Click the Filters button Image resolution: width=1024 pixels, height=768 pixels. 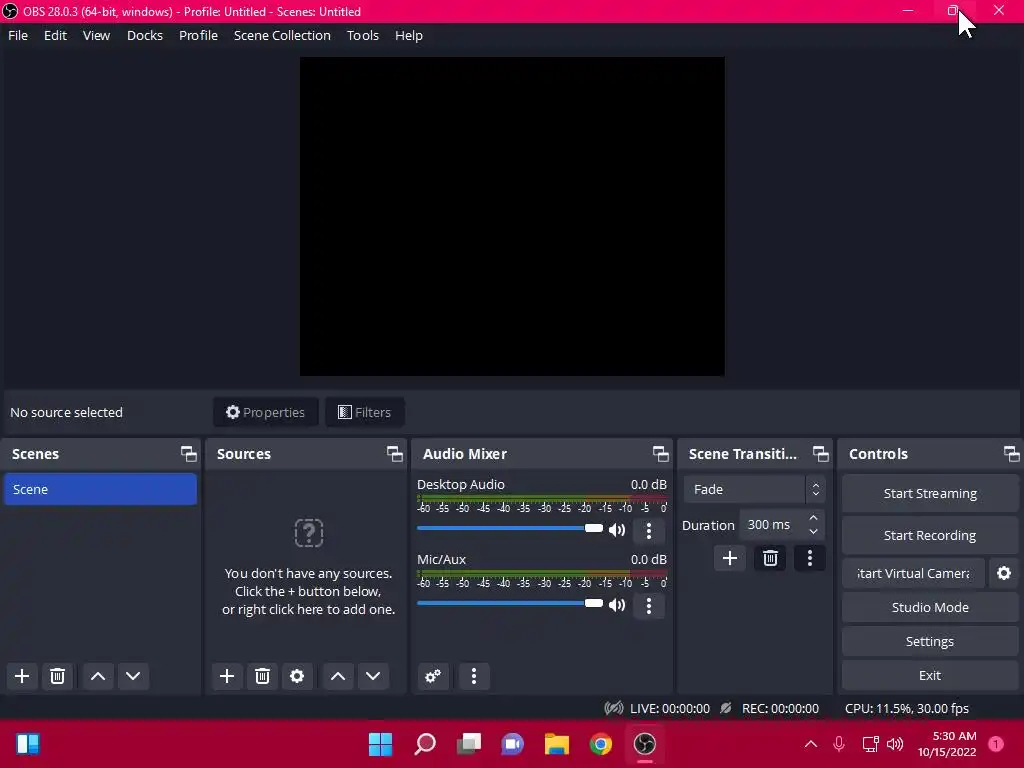click(x=364, y=412)
